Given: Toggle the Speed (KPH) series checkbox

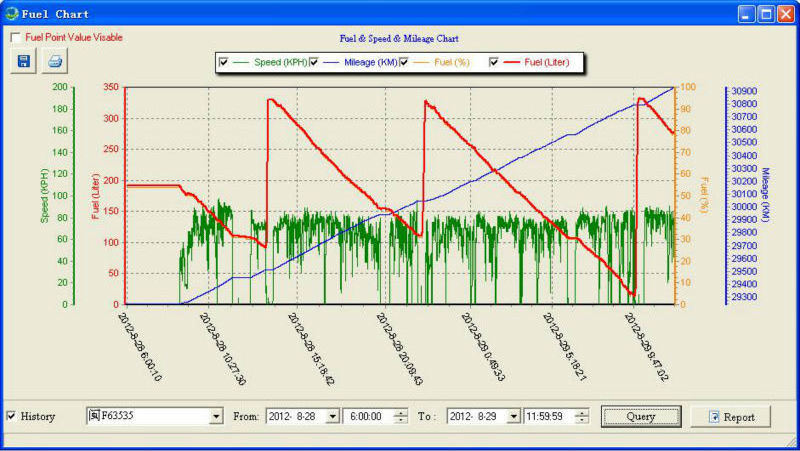Looking at the screenshot, I should [x=223, y=62].
